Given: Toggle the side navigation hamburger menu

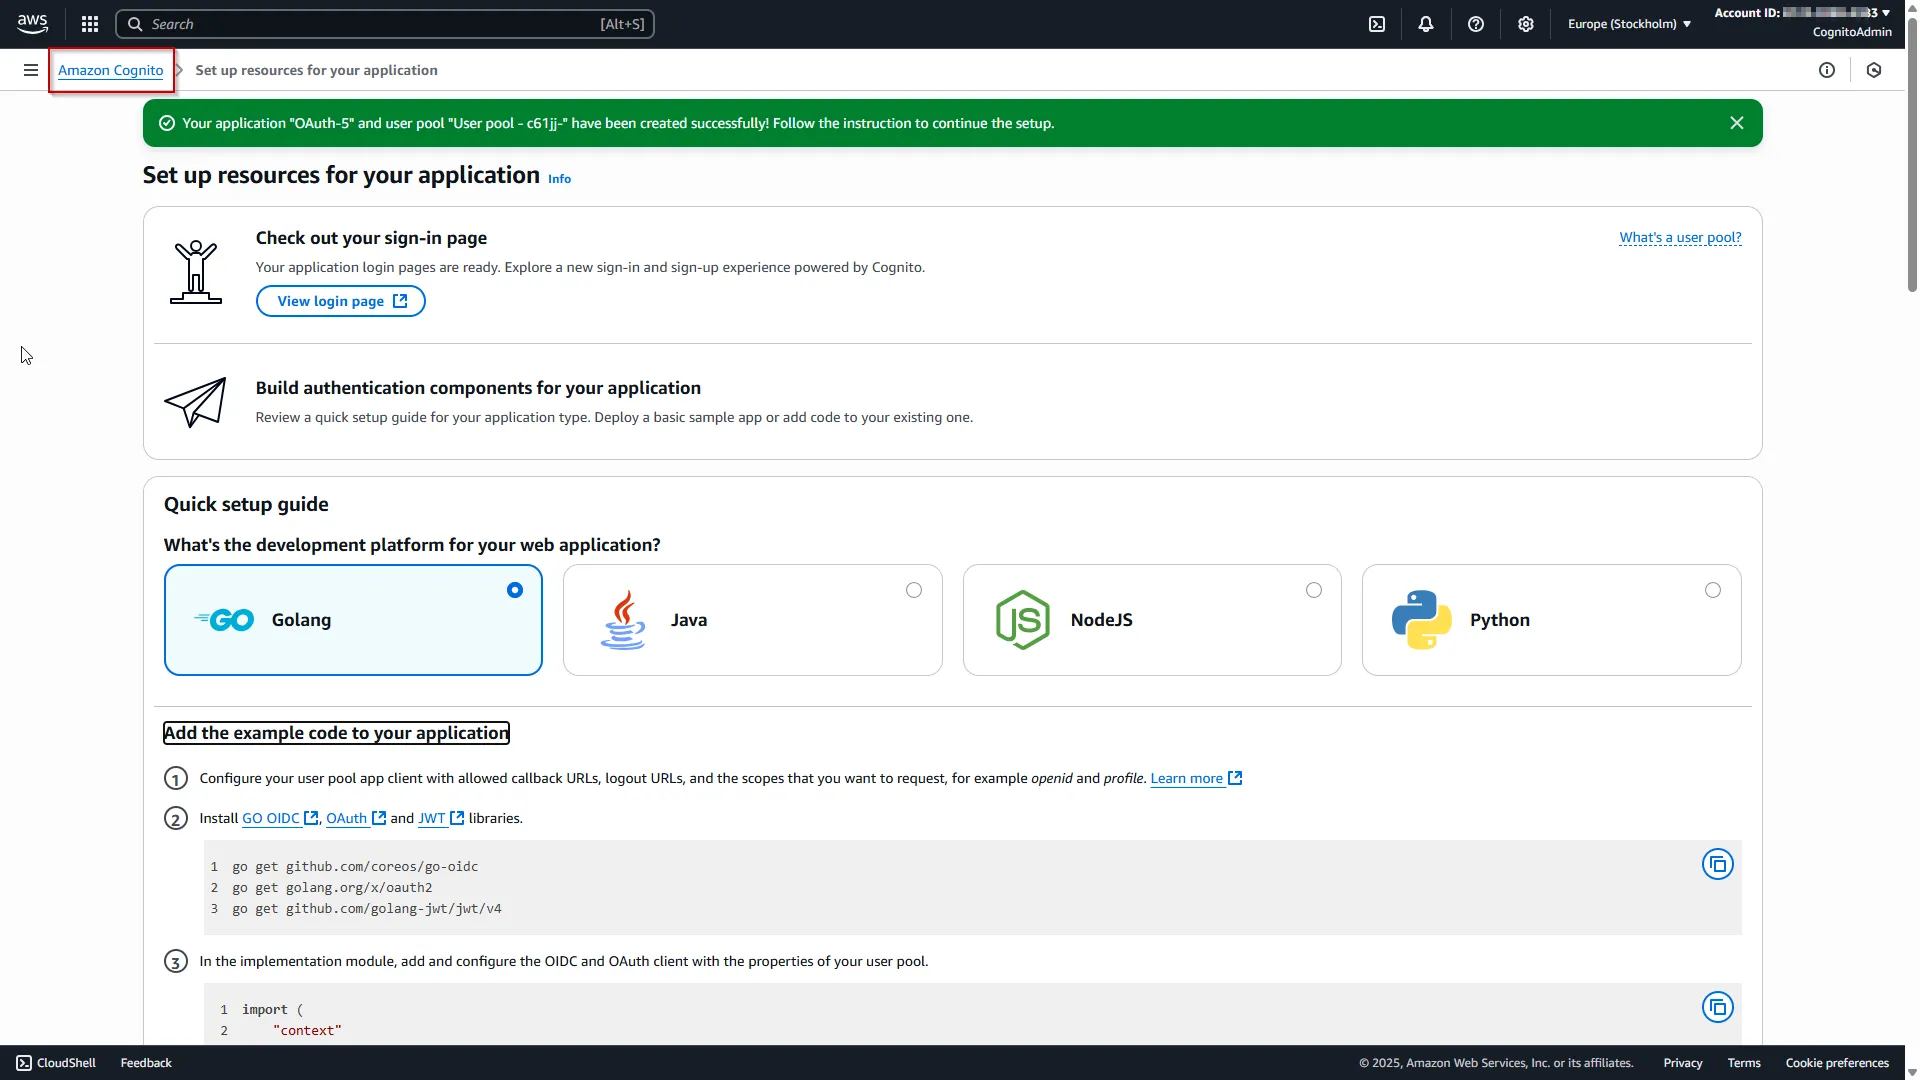Looking at the screenshot, I should pos(31,70).
